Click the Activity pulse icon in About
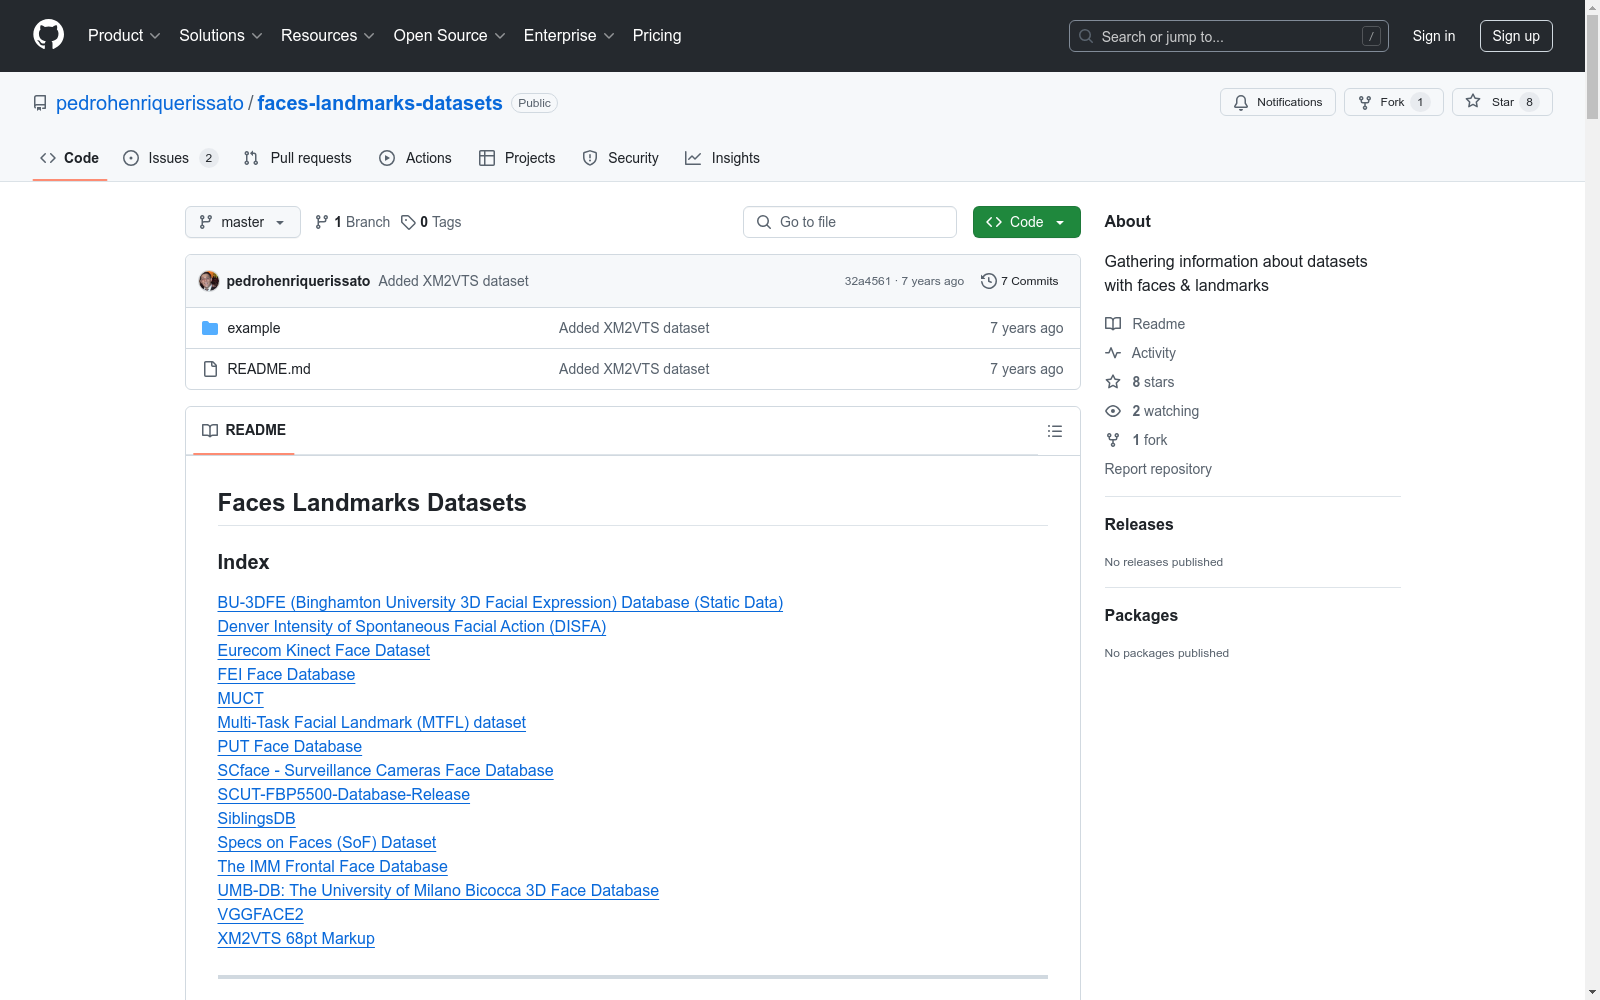 pos(1113,353)
